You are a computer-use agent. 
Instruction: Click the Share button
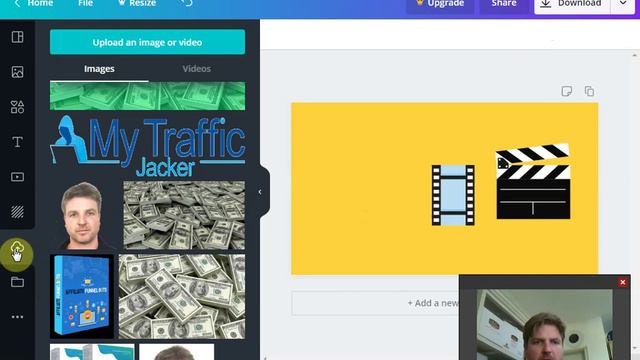coord(504,4)
